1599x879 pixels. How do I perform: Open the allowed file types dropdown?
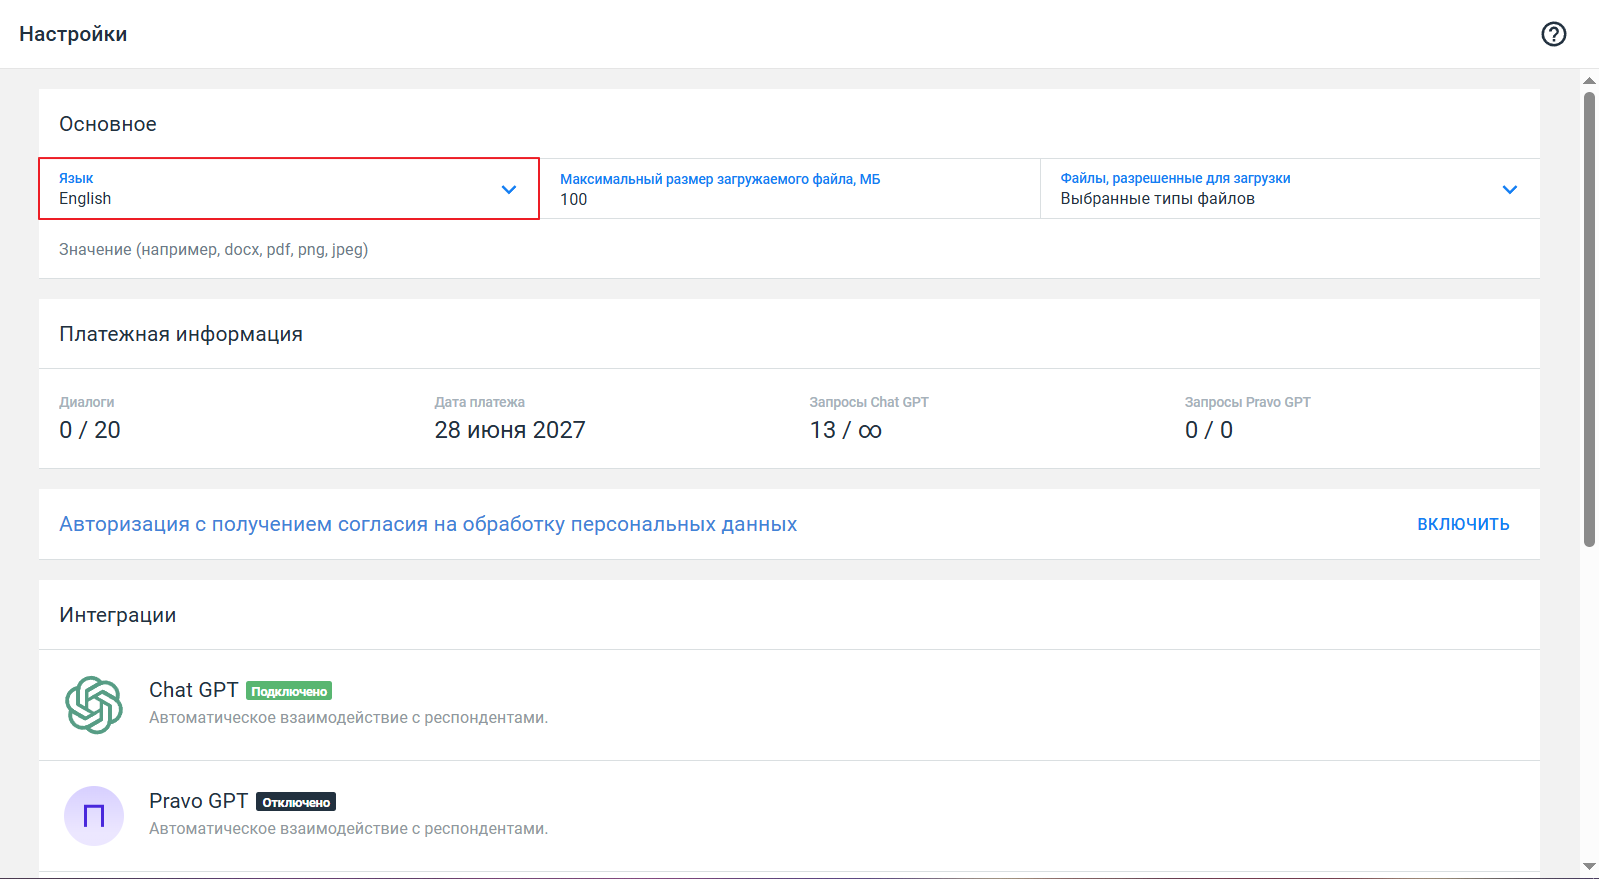tap(1270, 189)
